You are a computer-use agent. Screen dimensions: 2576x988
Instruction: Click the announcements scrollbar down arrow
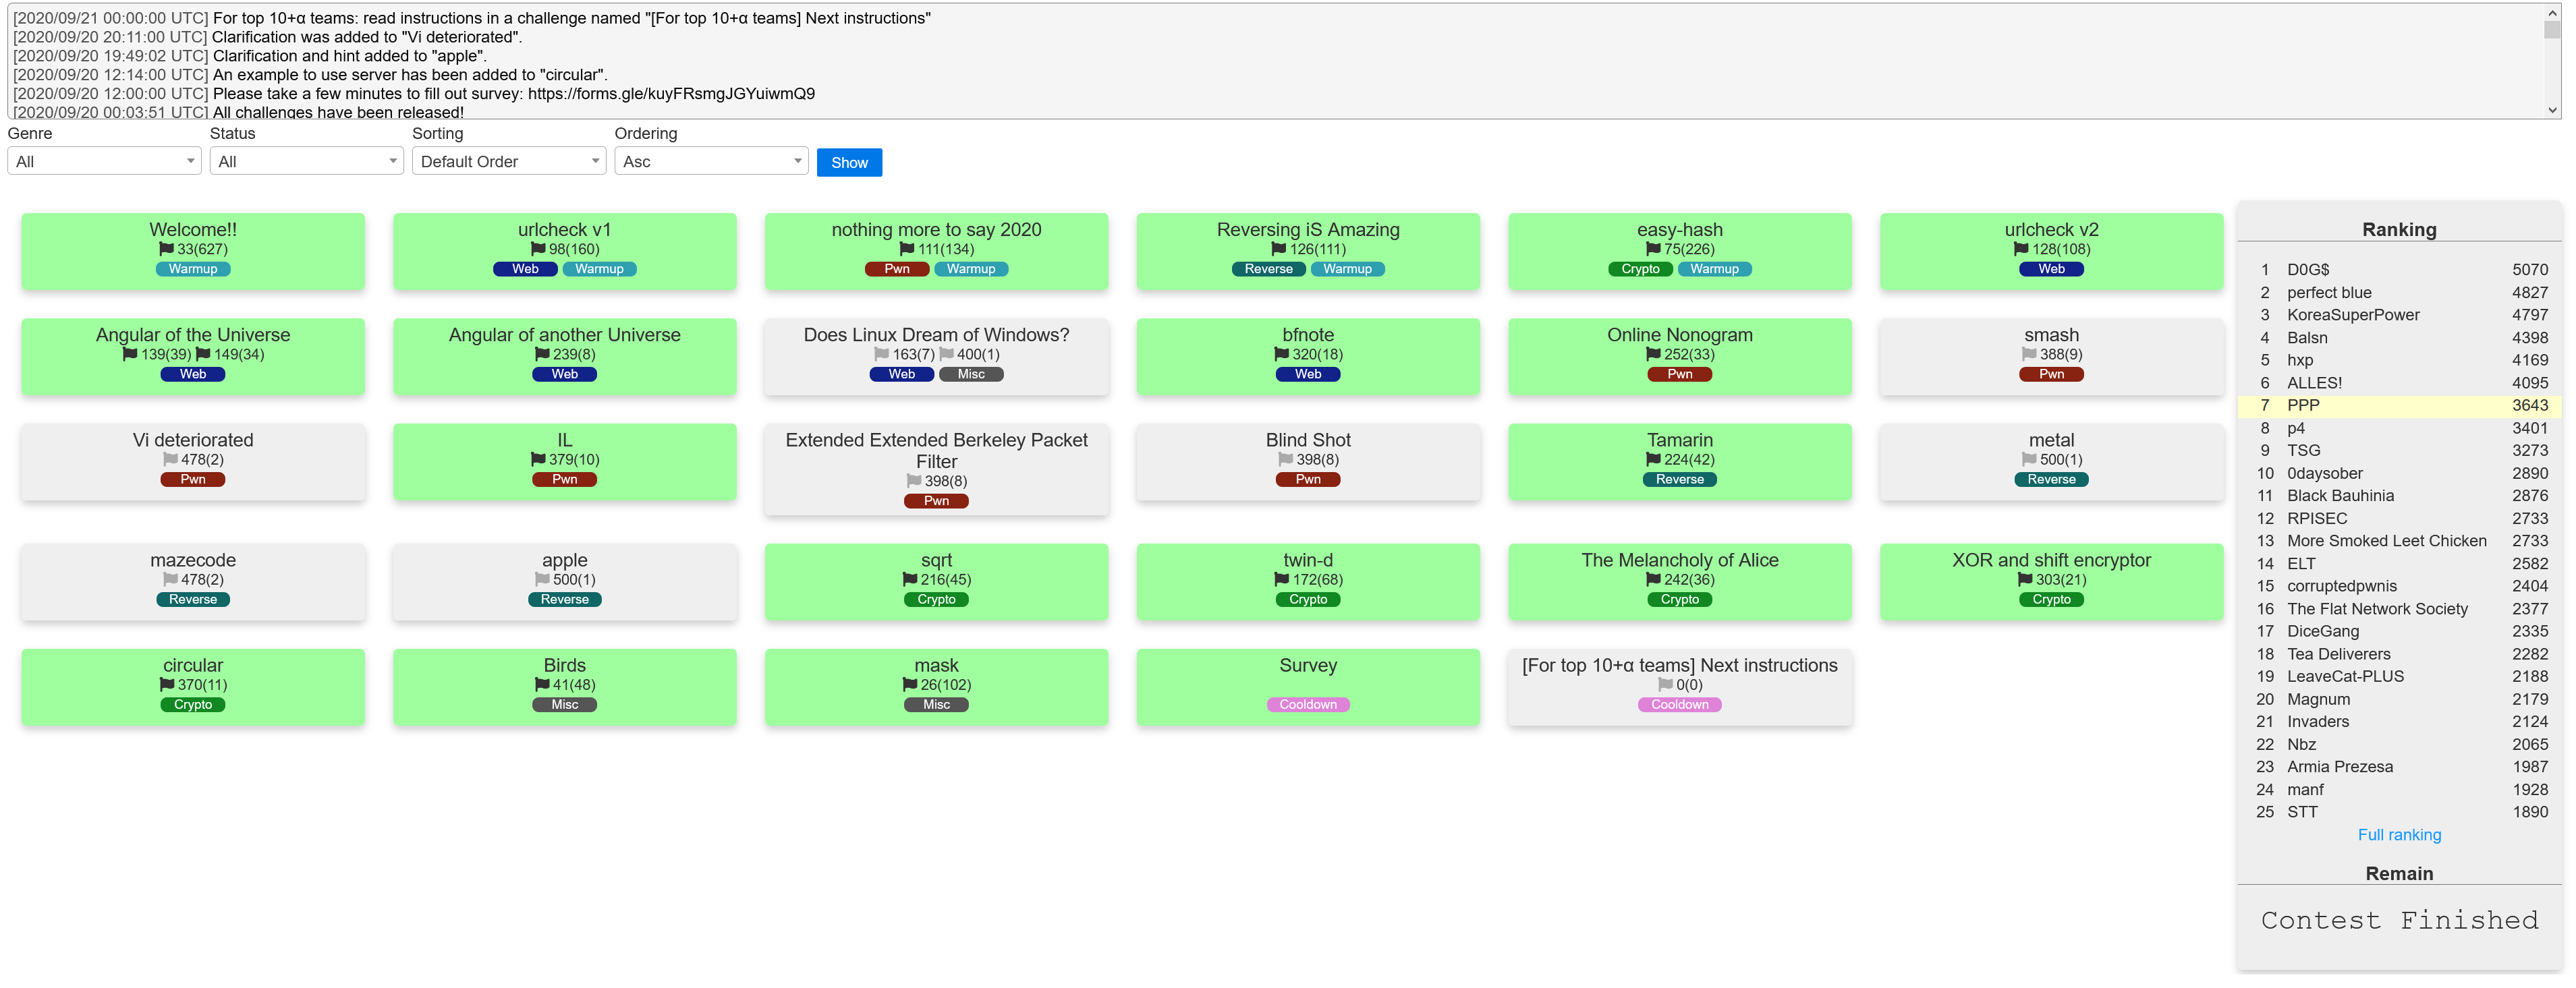tap(2552, 110)
